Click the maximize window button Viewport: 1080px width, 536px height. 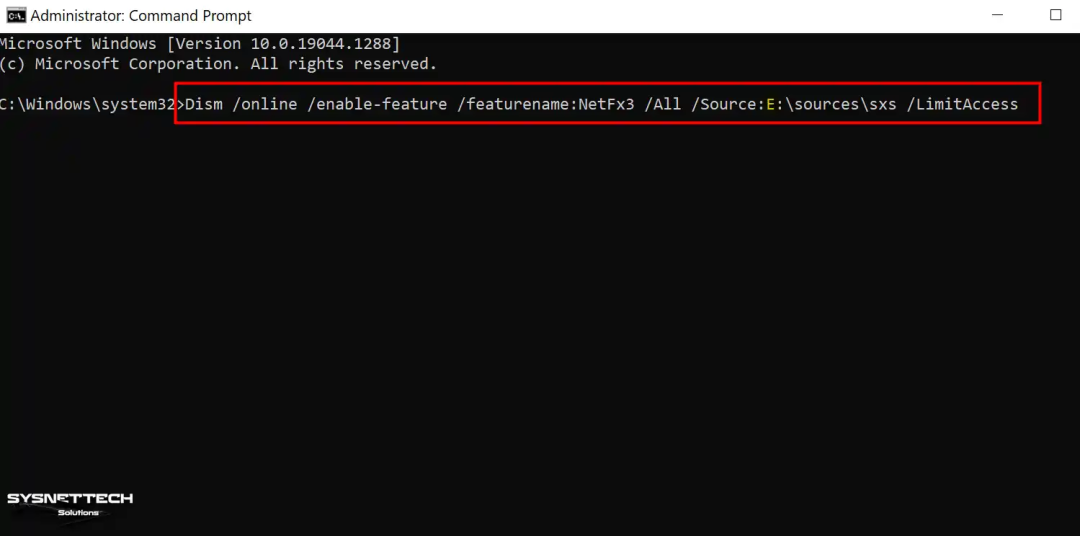coord(1055,15)
